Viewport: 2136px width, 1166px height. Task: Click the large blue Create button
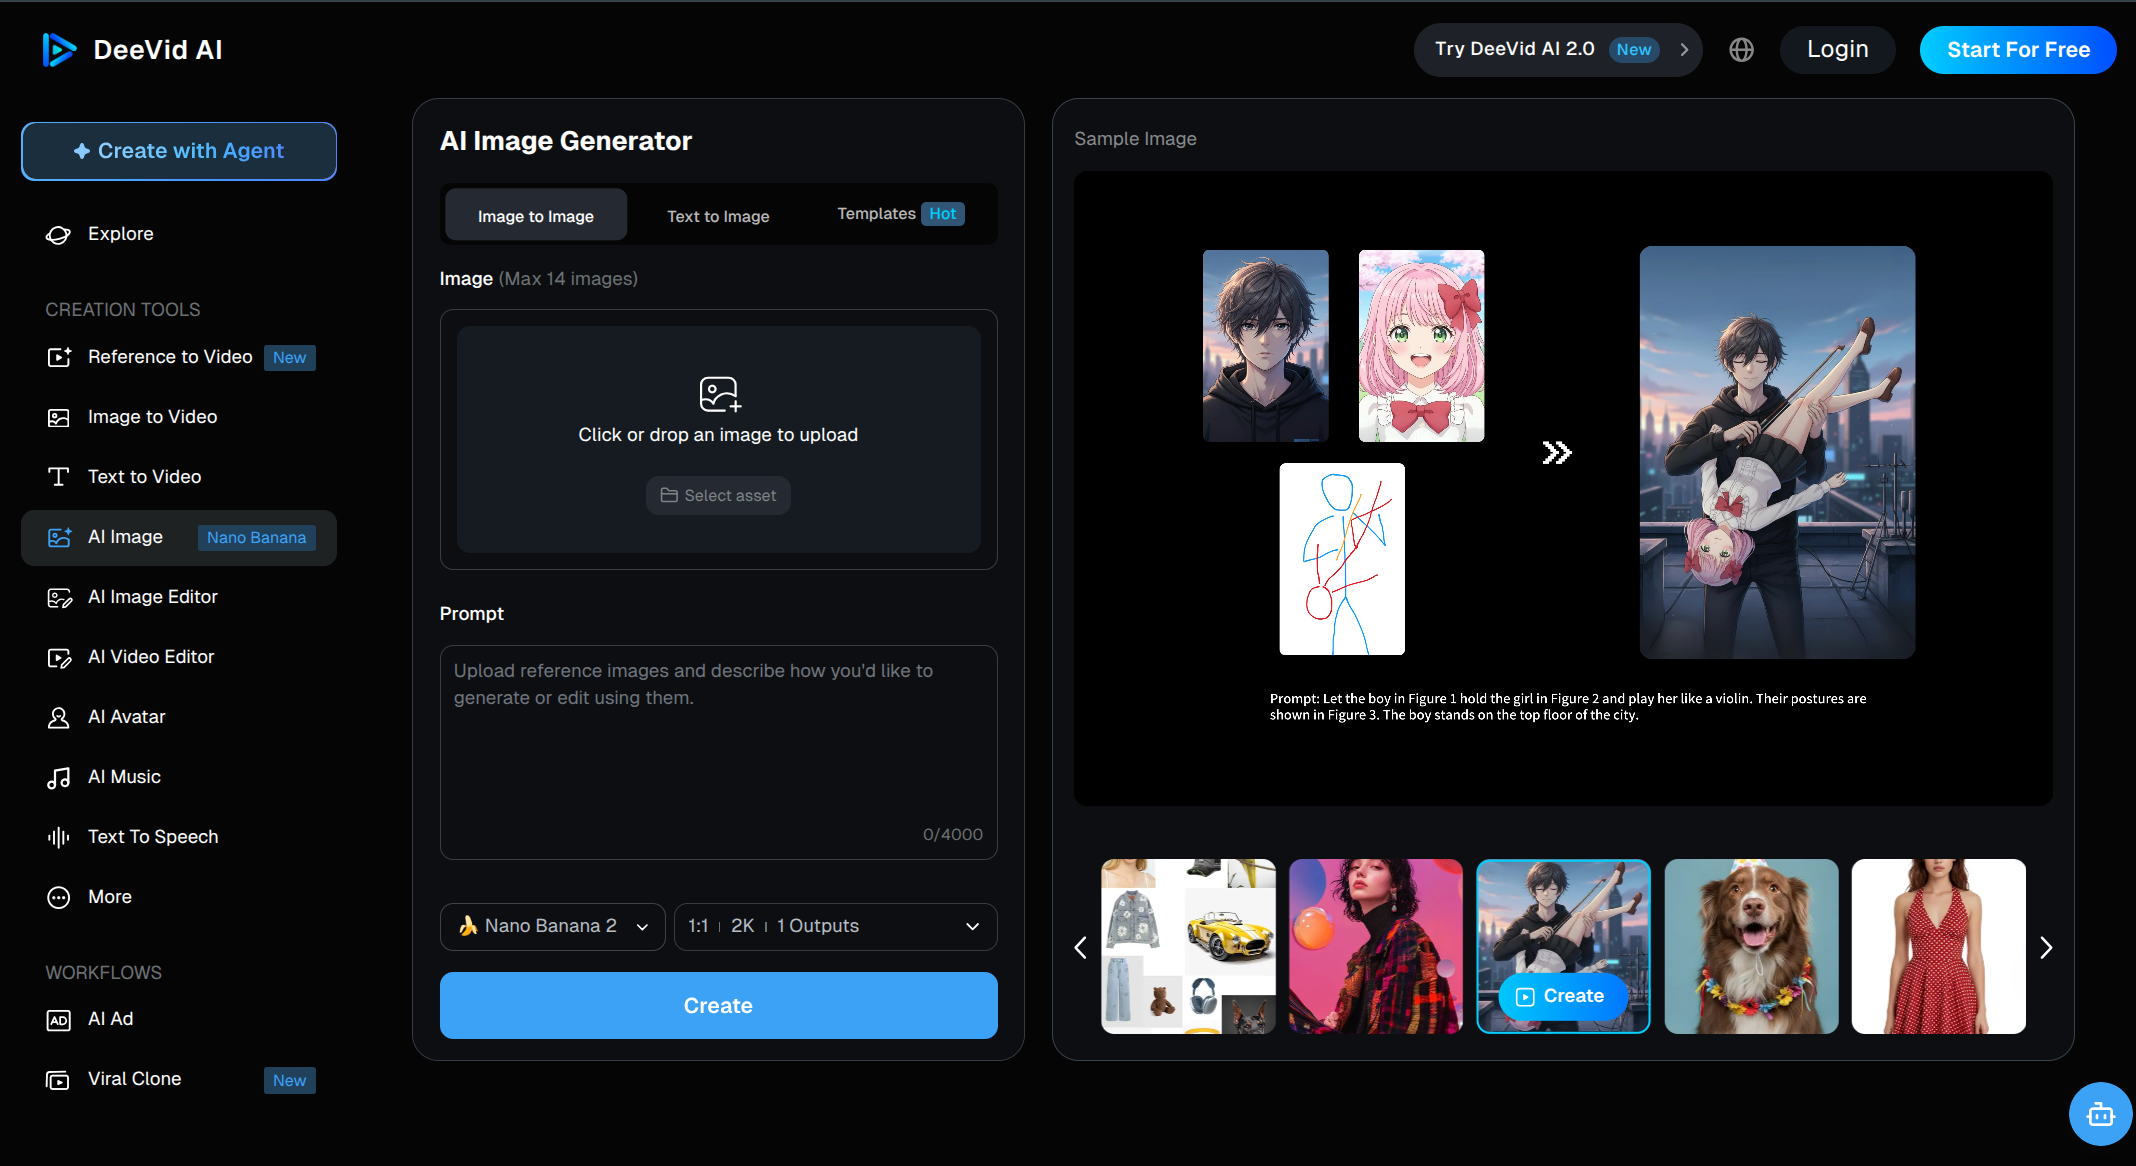719,1006
